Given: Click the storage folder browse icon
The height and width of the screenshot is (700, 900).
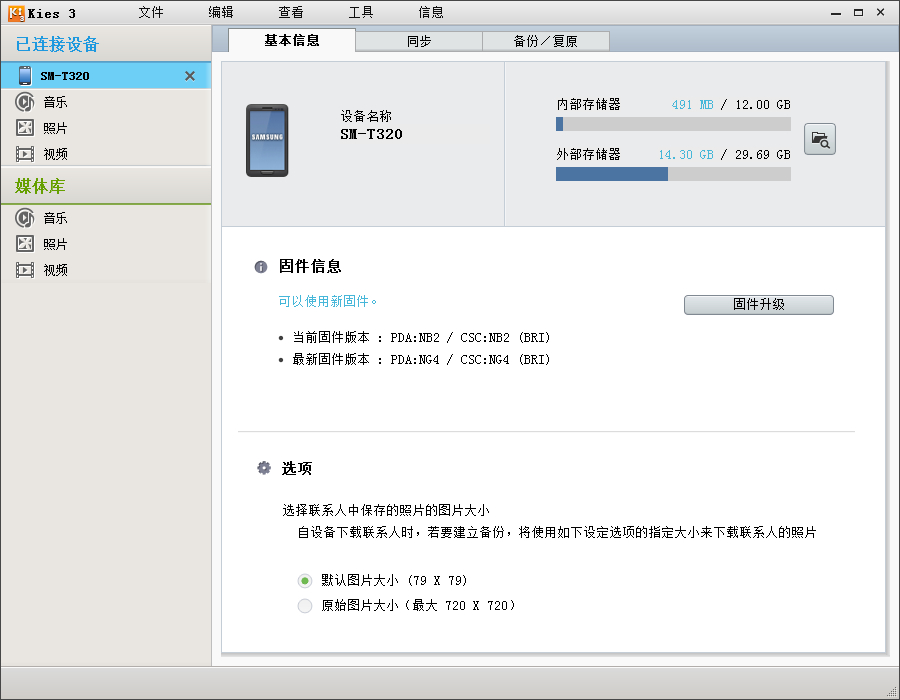Looking at the screenshot, I should coord(820,139).
